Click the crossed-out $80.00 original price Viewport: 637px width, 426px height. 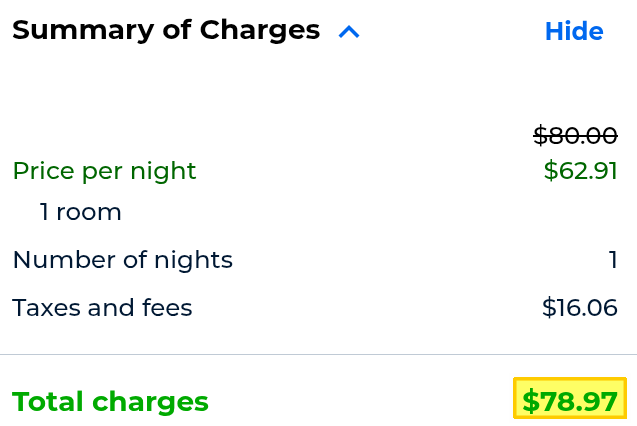coord(575,135)
